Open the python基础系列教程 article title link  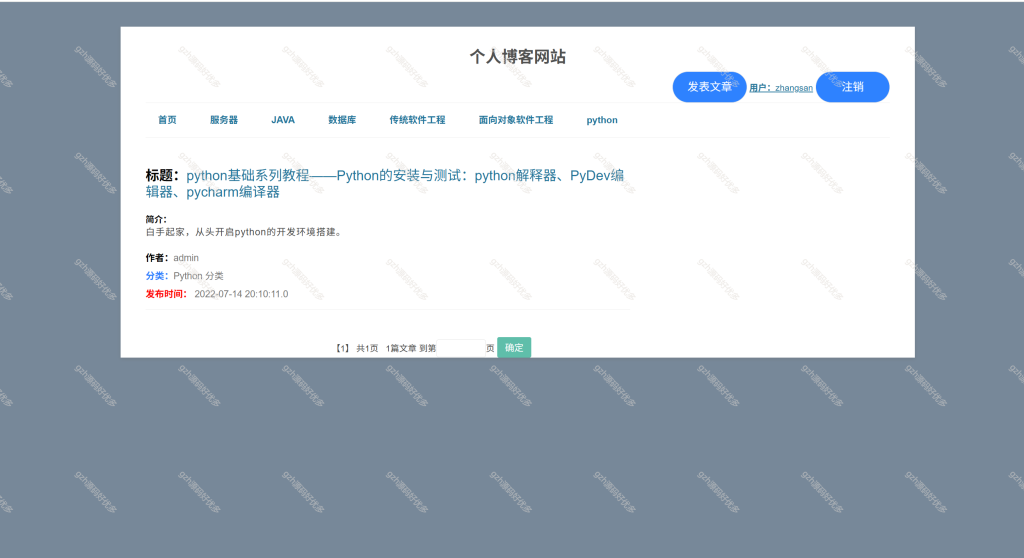click(x=385, y=184)
